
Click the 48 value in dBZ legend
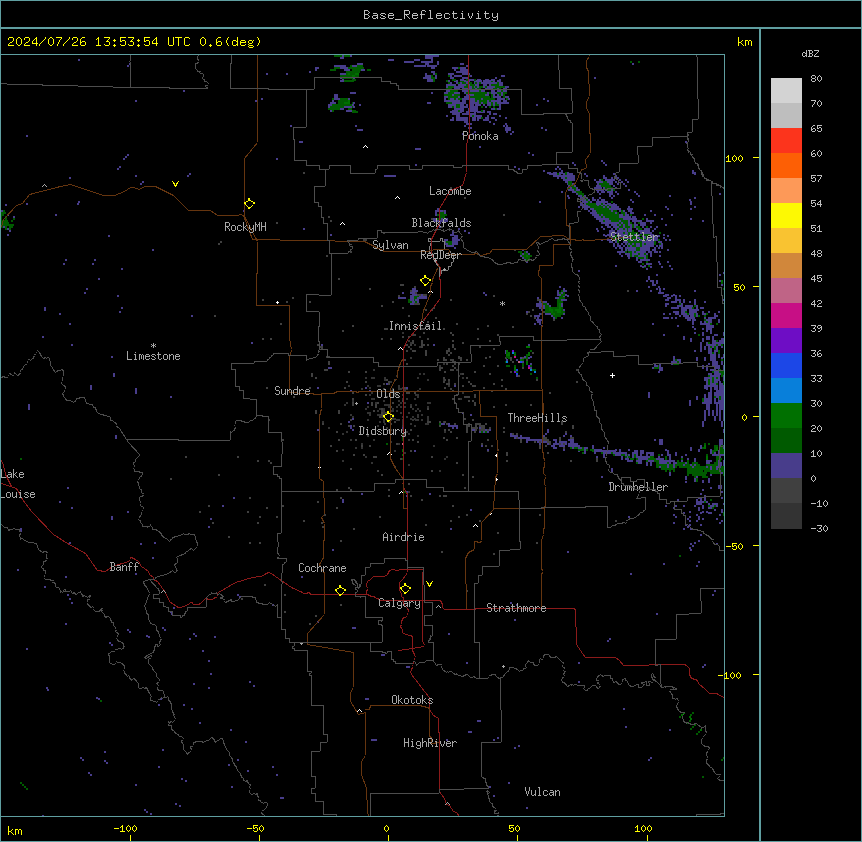point(816,253)
